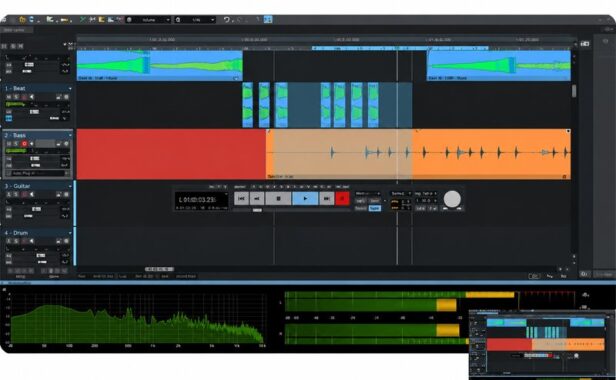Click the icon at the top-right above the vertical scrollbar
Screen dimensions: 616x380
[x=585, y=44]
